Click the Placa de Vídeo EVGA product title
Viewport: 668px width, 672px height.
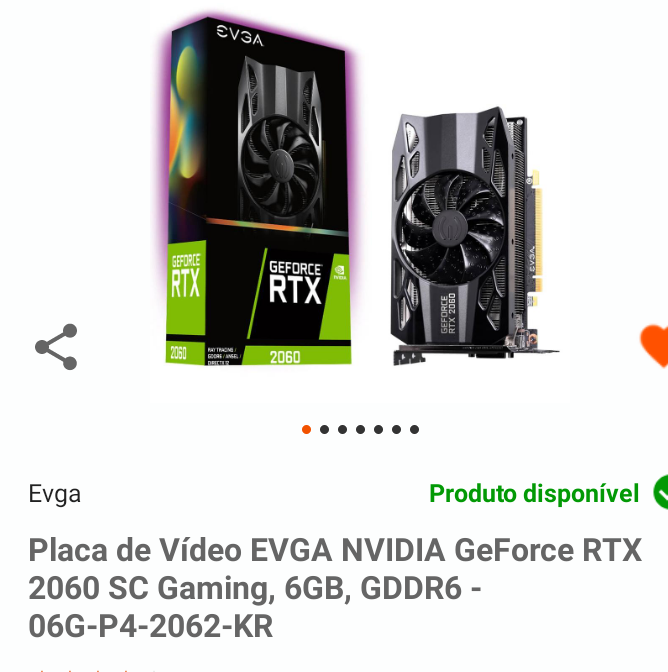[x=335, y=588]
